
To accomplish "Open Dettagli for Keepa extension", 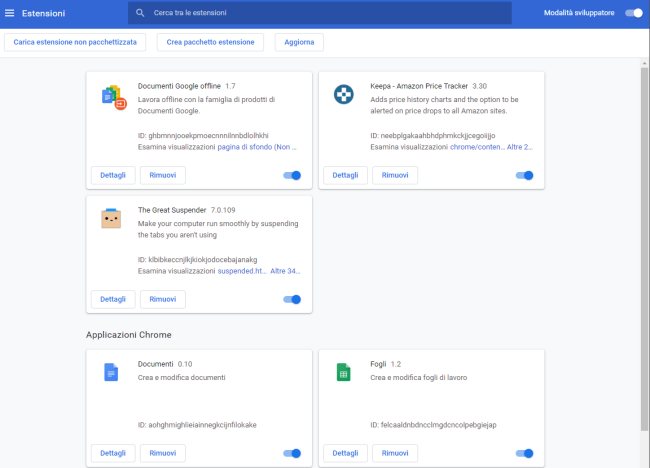I will [x=345, y=175].
